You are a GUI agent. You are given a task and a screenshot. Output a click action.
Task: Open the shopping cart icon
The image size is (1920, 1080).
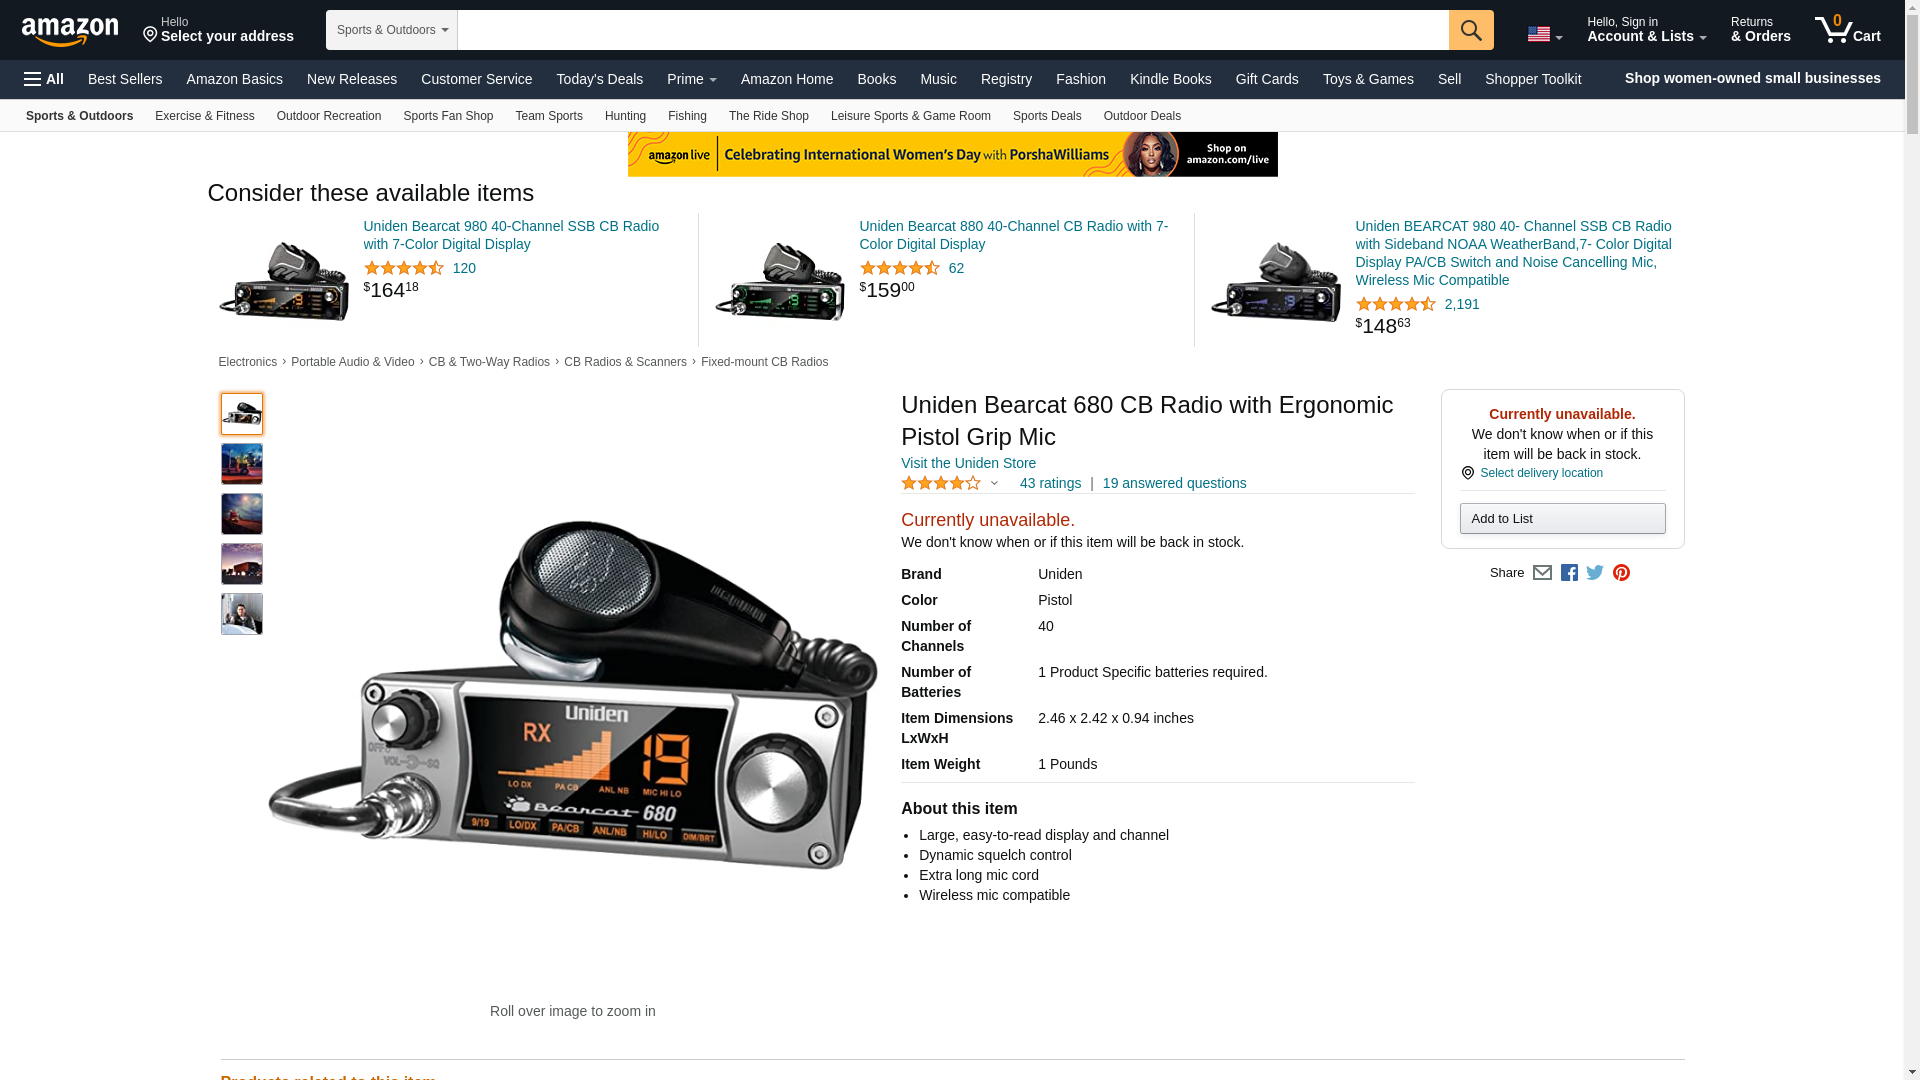tap(1847, 29)
